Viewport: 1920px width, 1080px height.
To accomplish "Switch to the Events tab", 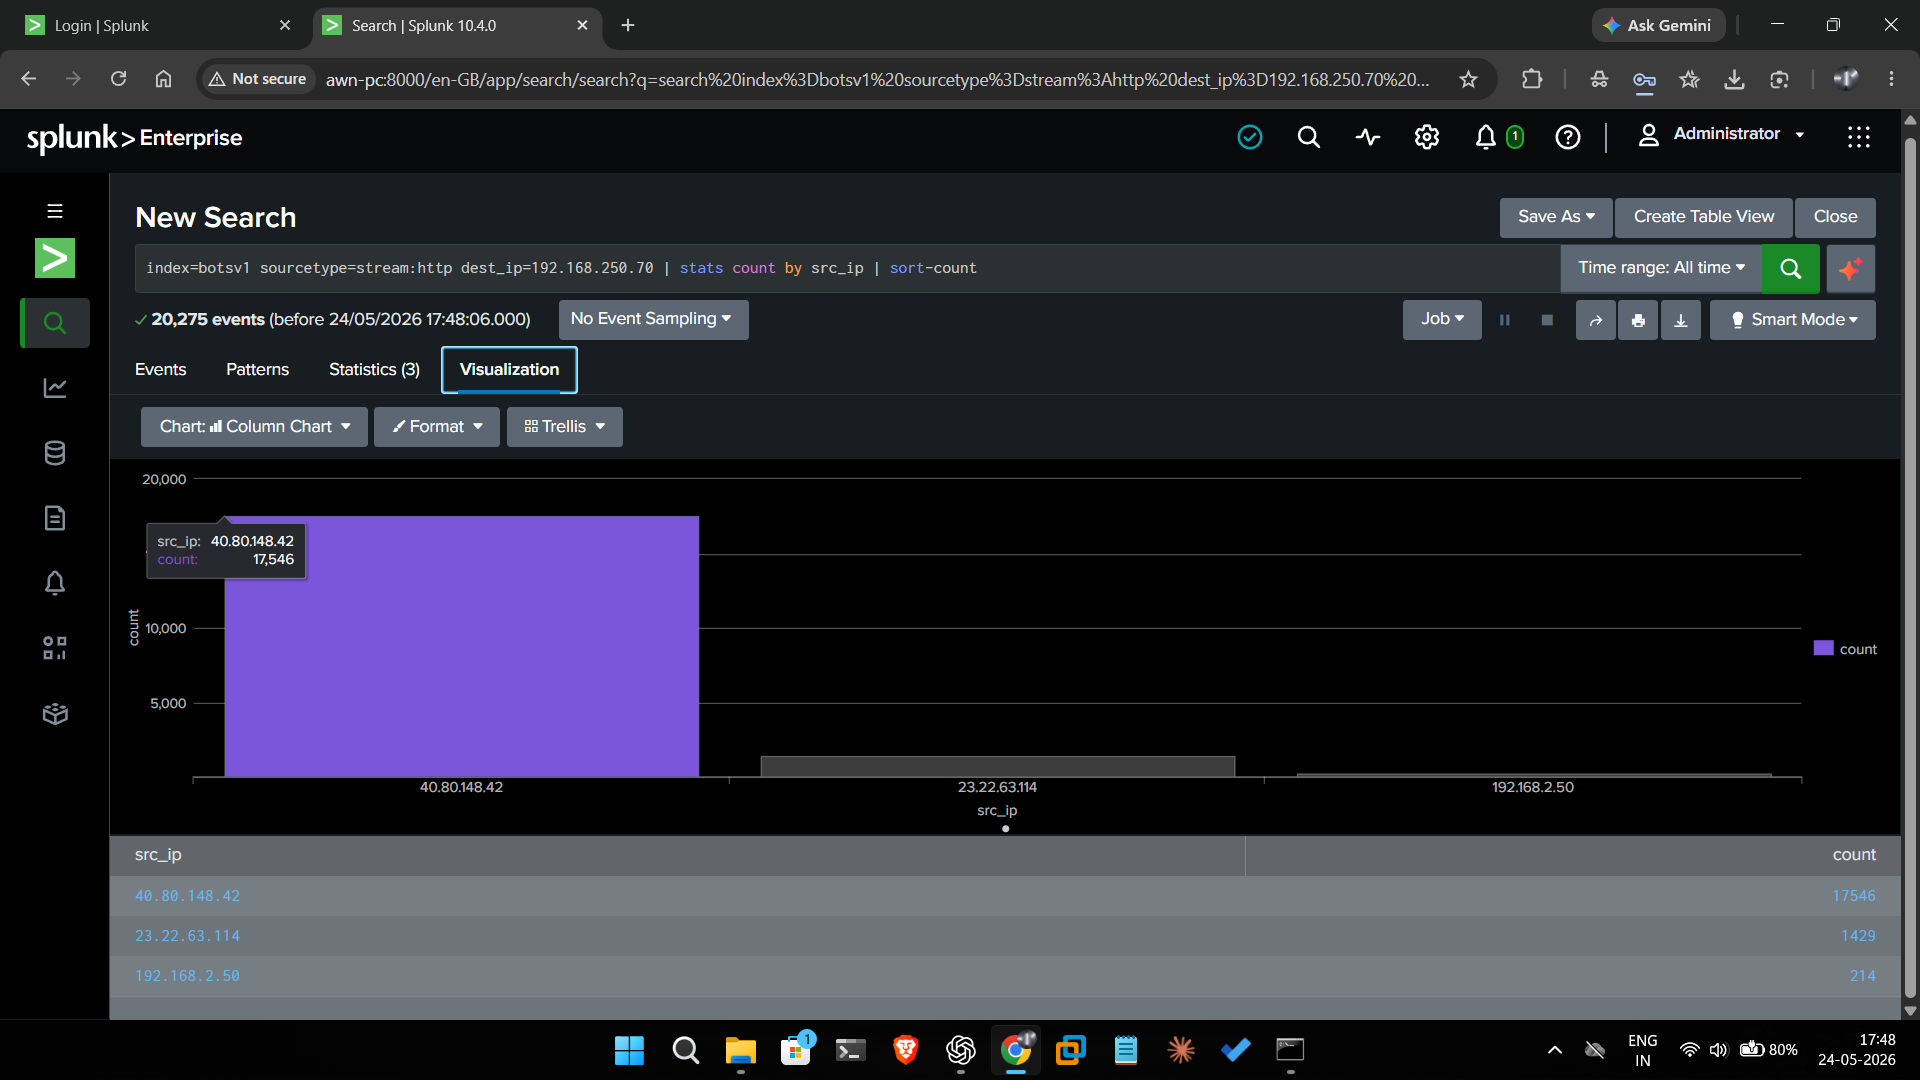I will (160, 370).
